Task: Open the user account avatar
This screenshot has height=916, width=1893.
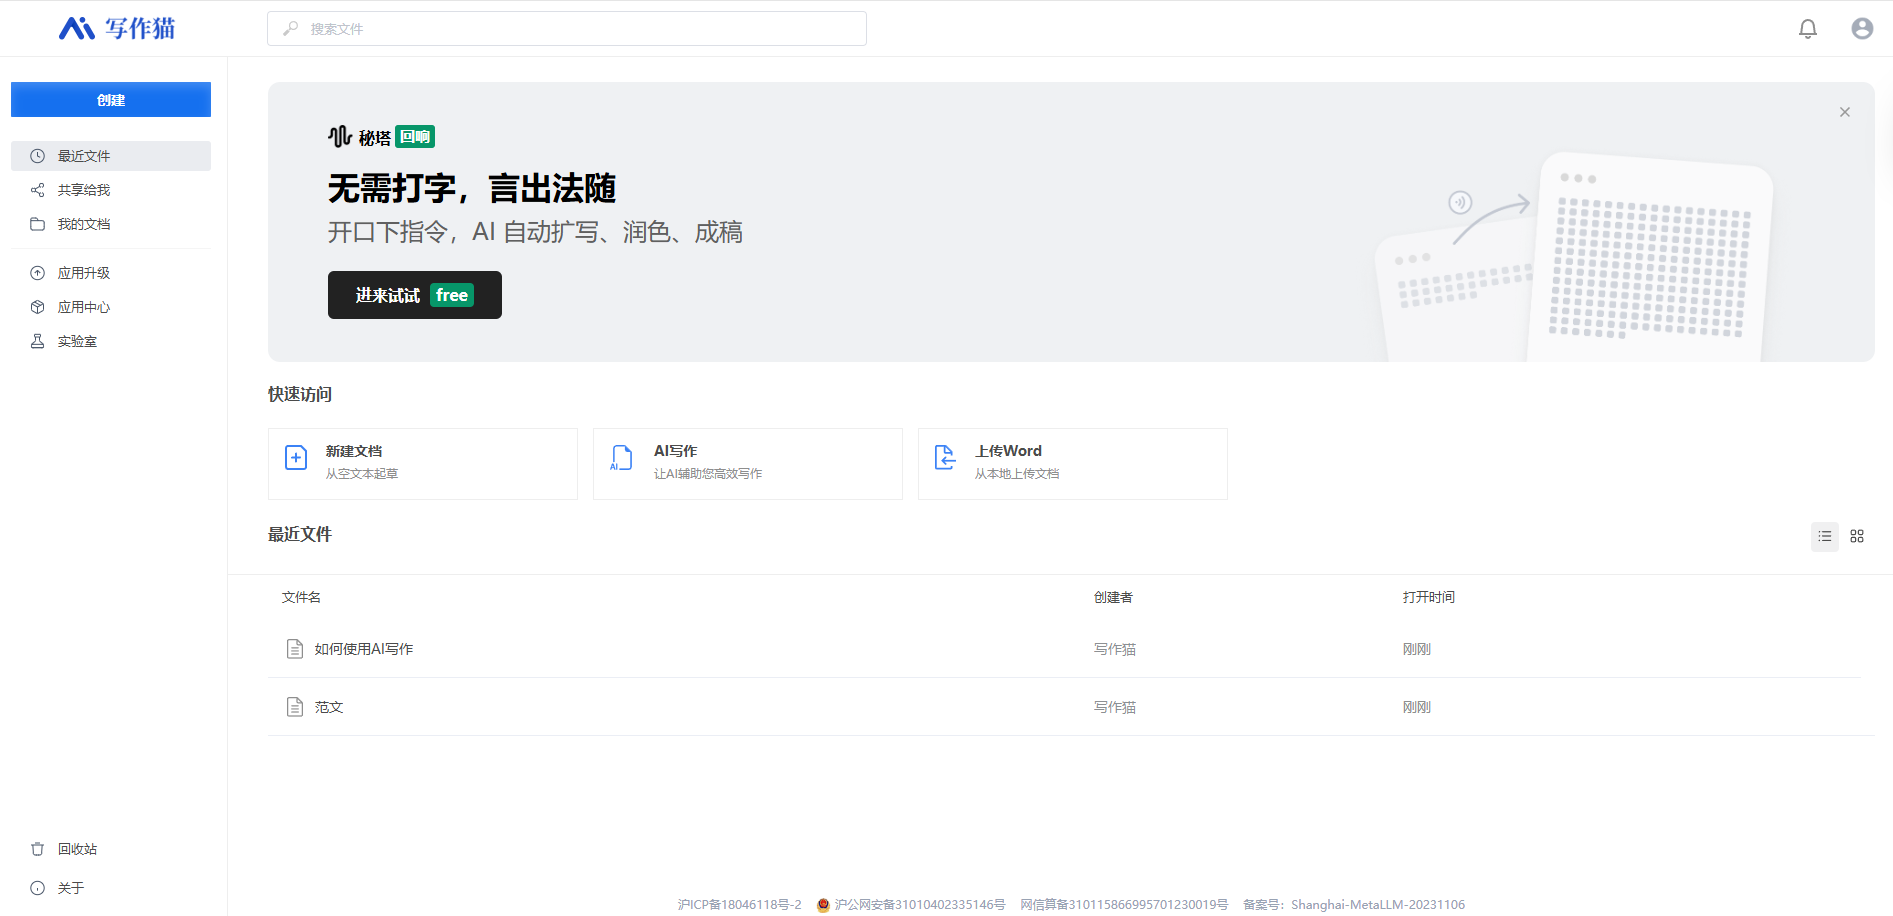Action: click(x=1862, y=29)
